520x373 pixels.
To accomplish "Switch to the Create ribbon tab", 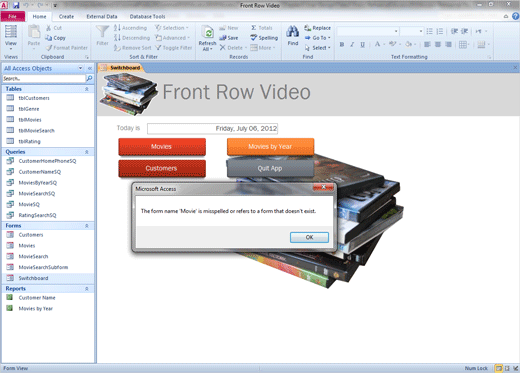I will 66,16.
